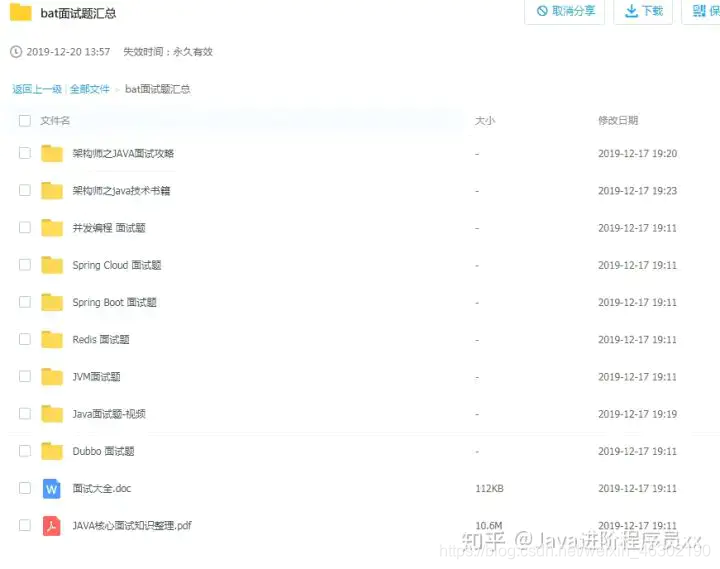
Task: Click the 下载 download button
Action: pyautogui.click(x=643, y=11)
